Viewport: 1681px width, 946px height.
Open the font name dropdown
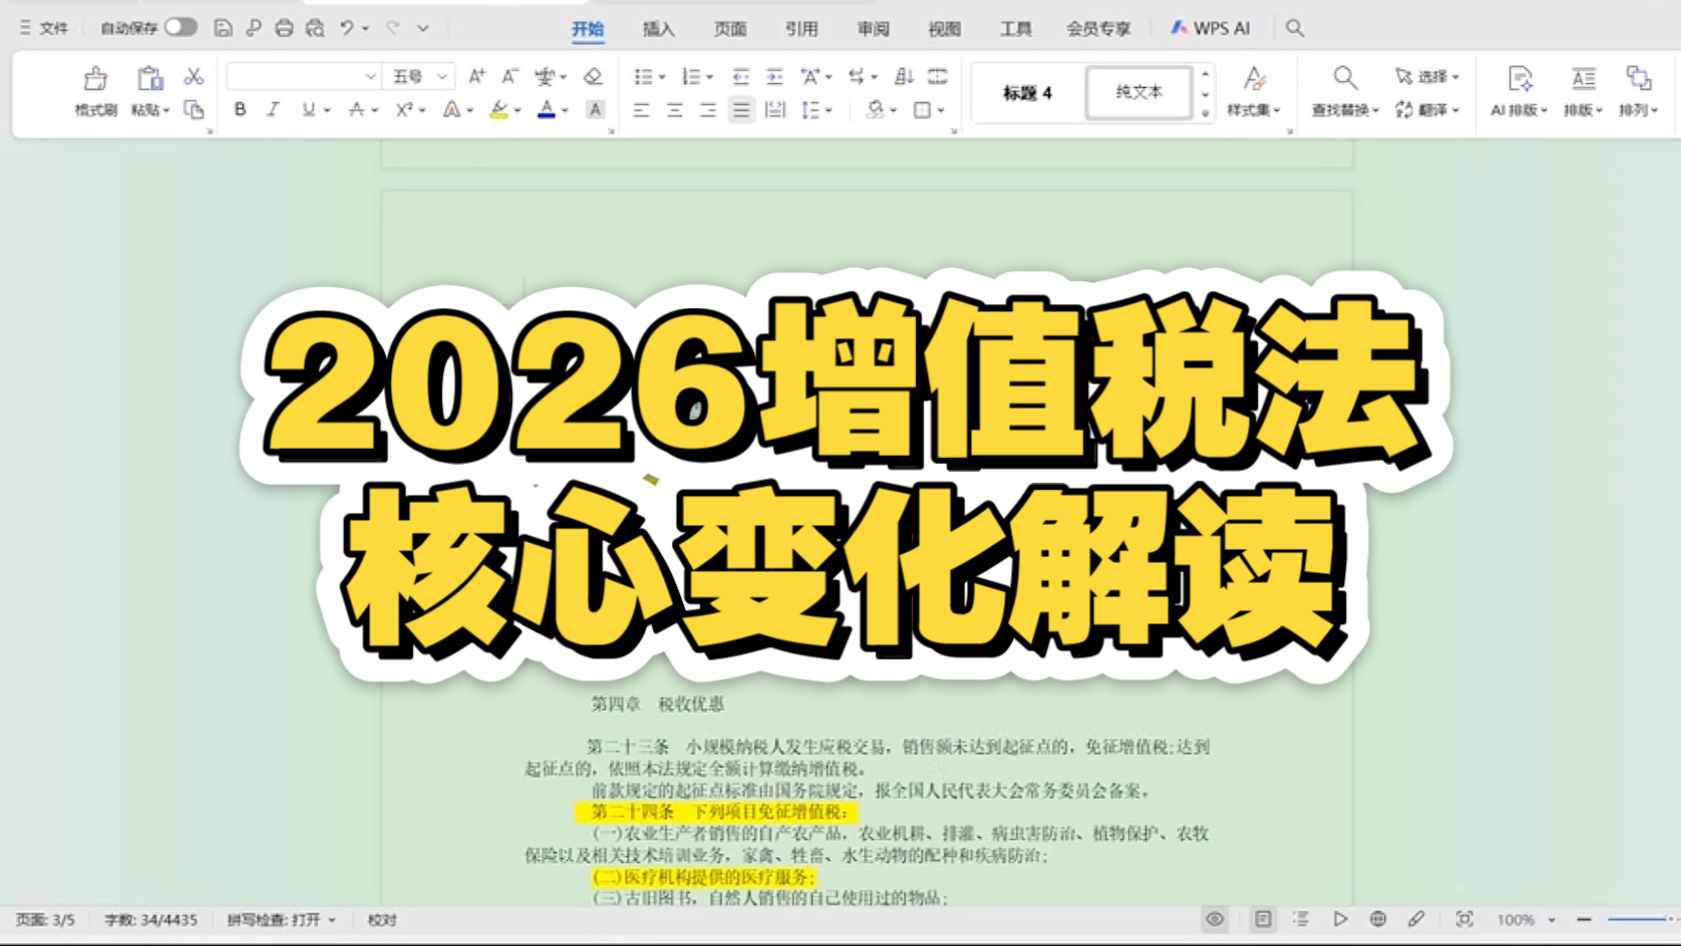click(x=370, y=77)
